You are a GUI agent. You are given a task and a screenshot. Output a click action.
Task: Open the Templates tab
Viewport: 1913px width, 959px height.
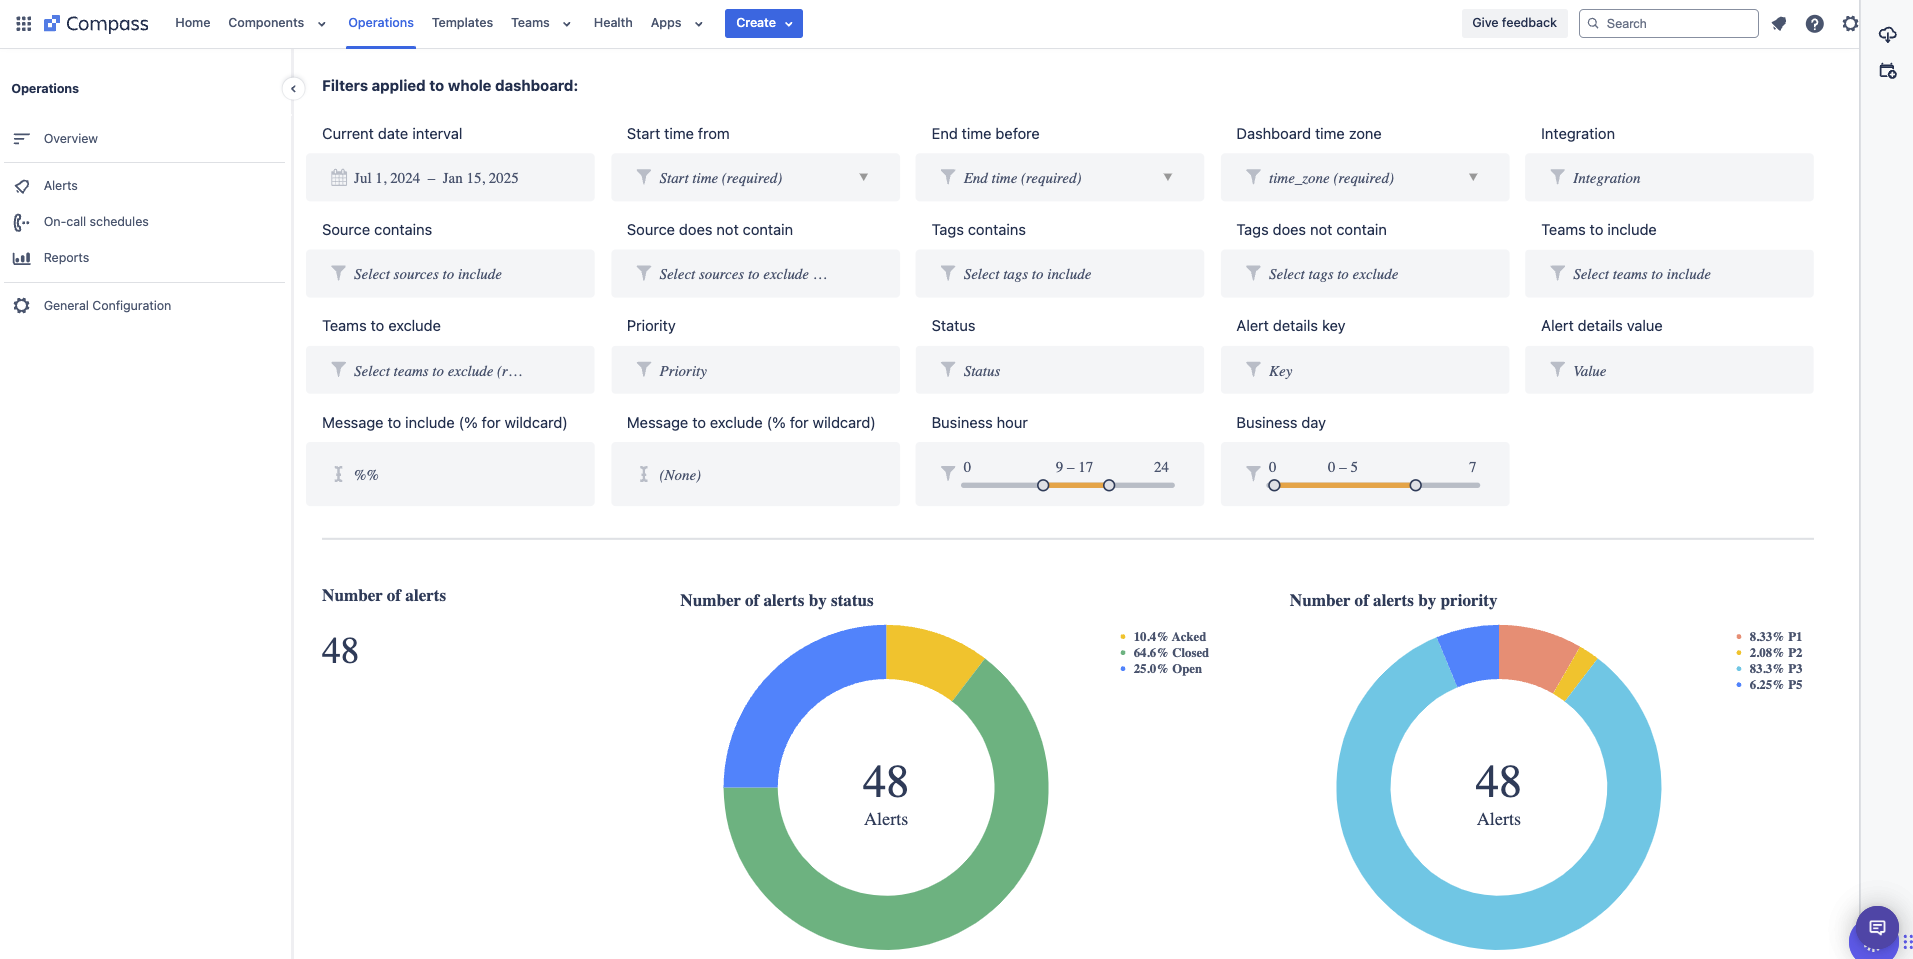pyautogui.click(x=462, y=23)
